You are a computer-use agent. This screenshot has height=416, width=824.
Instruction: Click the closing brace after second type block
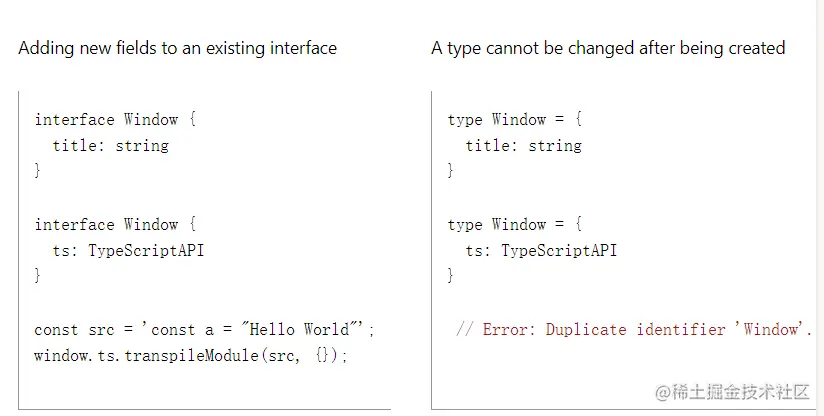pos(450,275)
